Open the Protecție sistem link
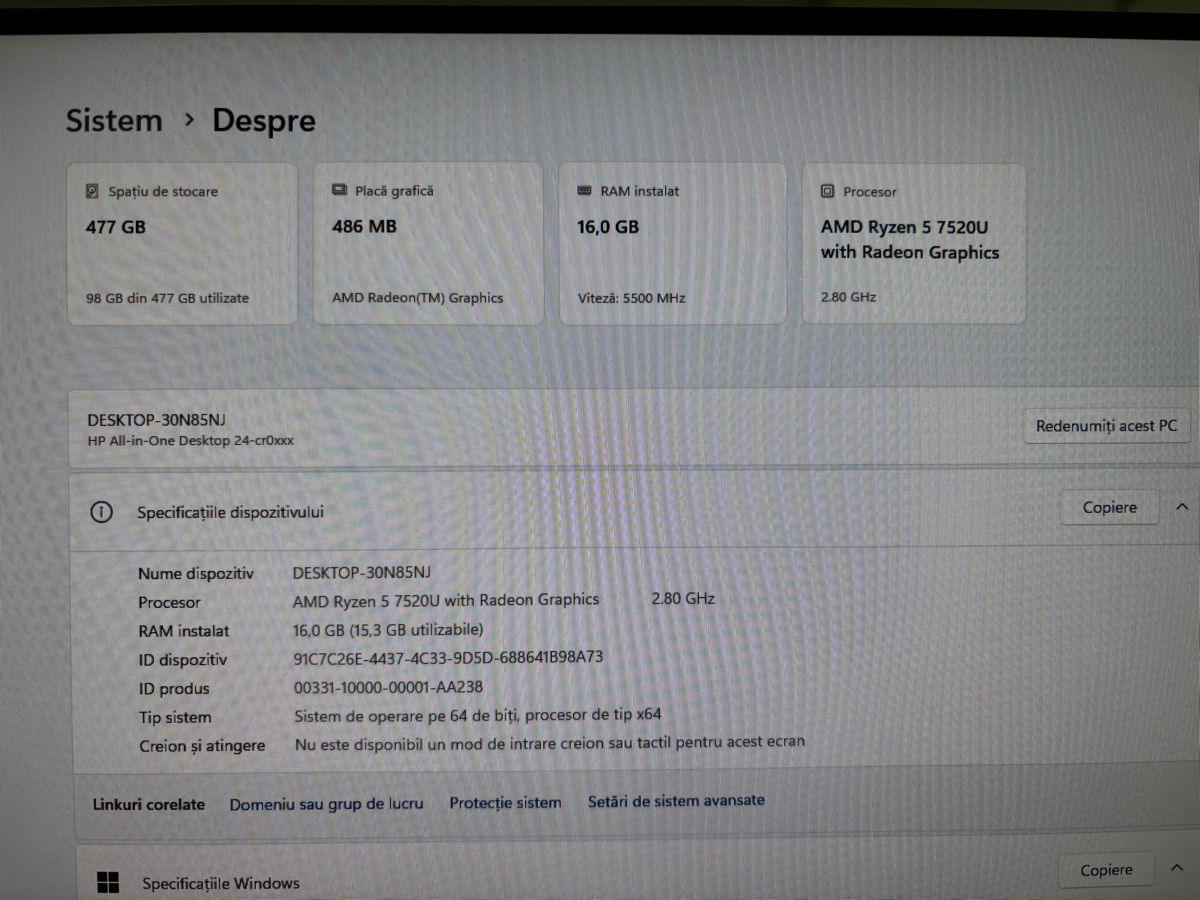The height and width of the screenshot is (900, 1200). [505, 802]
